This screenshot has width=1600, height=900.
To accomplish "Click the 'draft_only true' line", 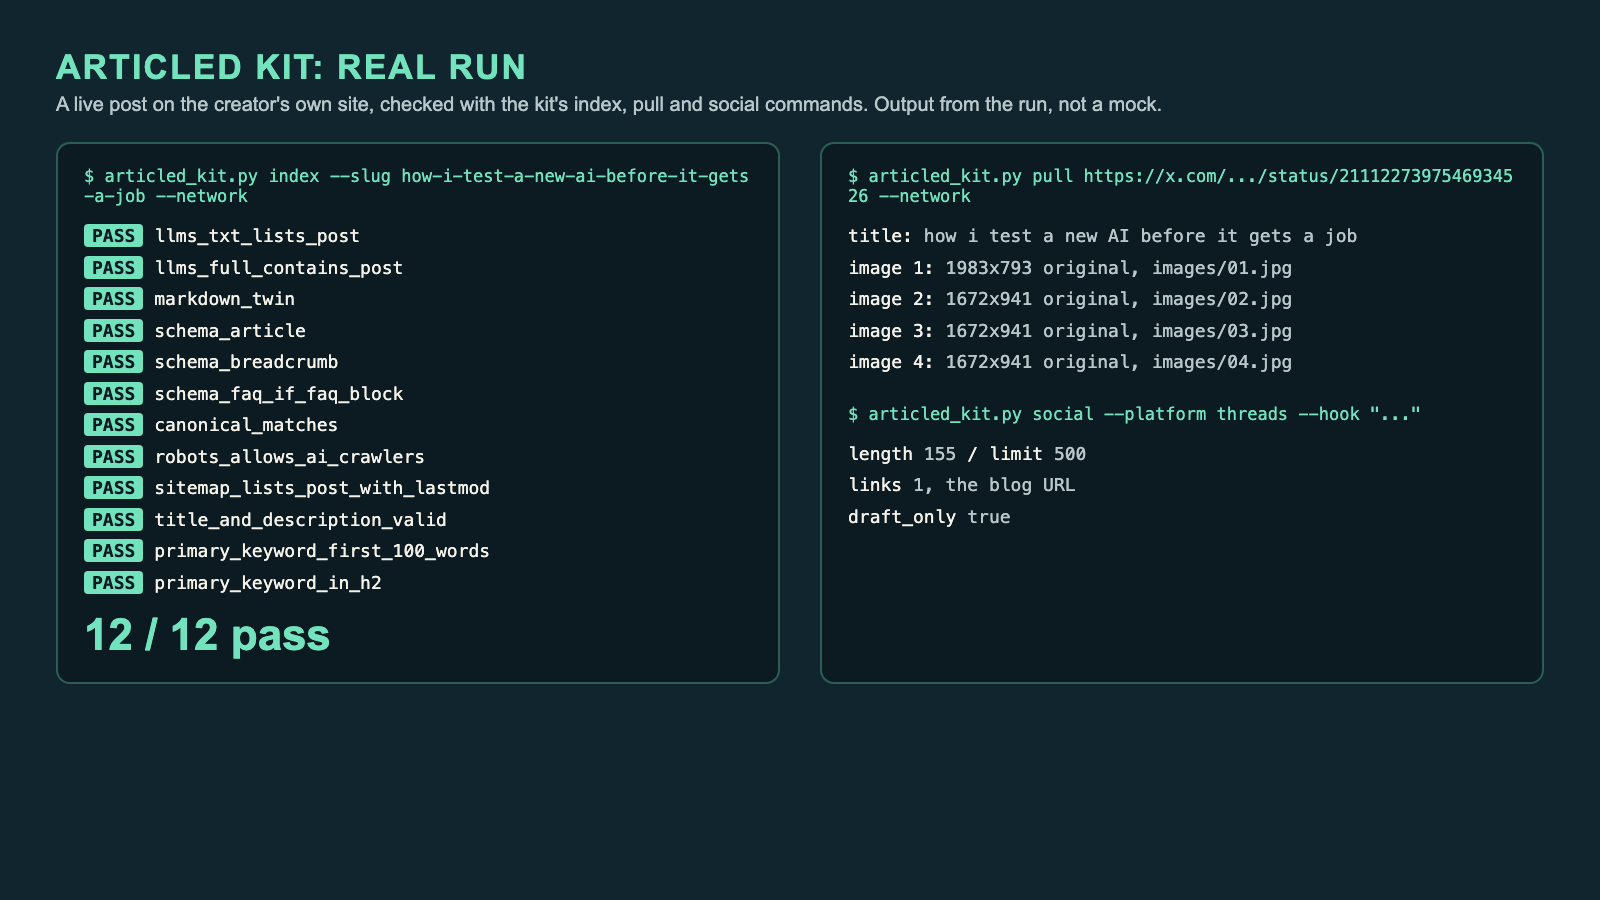I will coord(929,517).
